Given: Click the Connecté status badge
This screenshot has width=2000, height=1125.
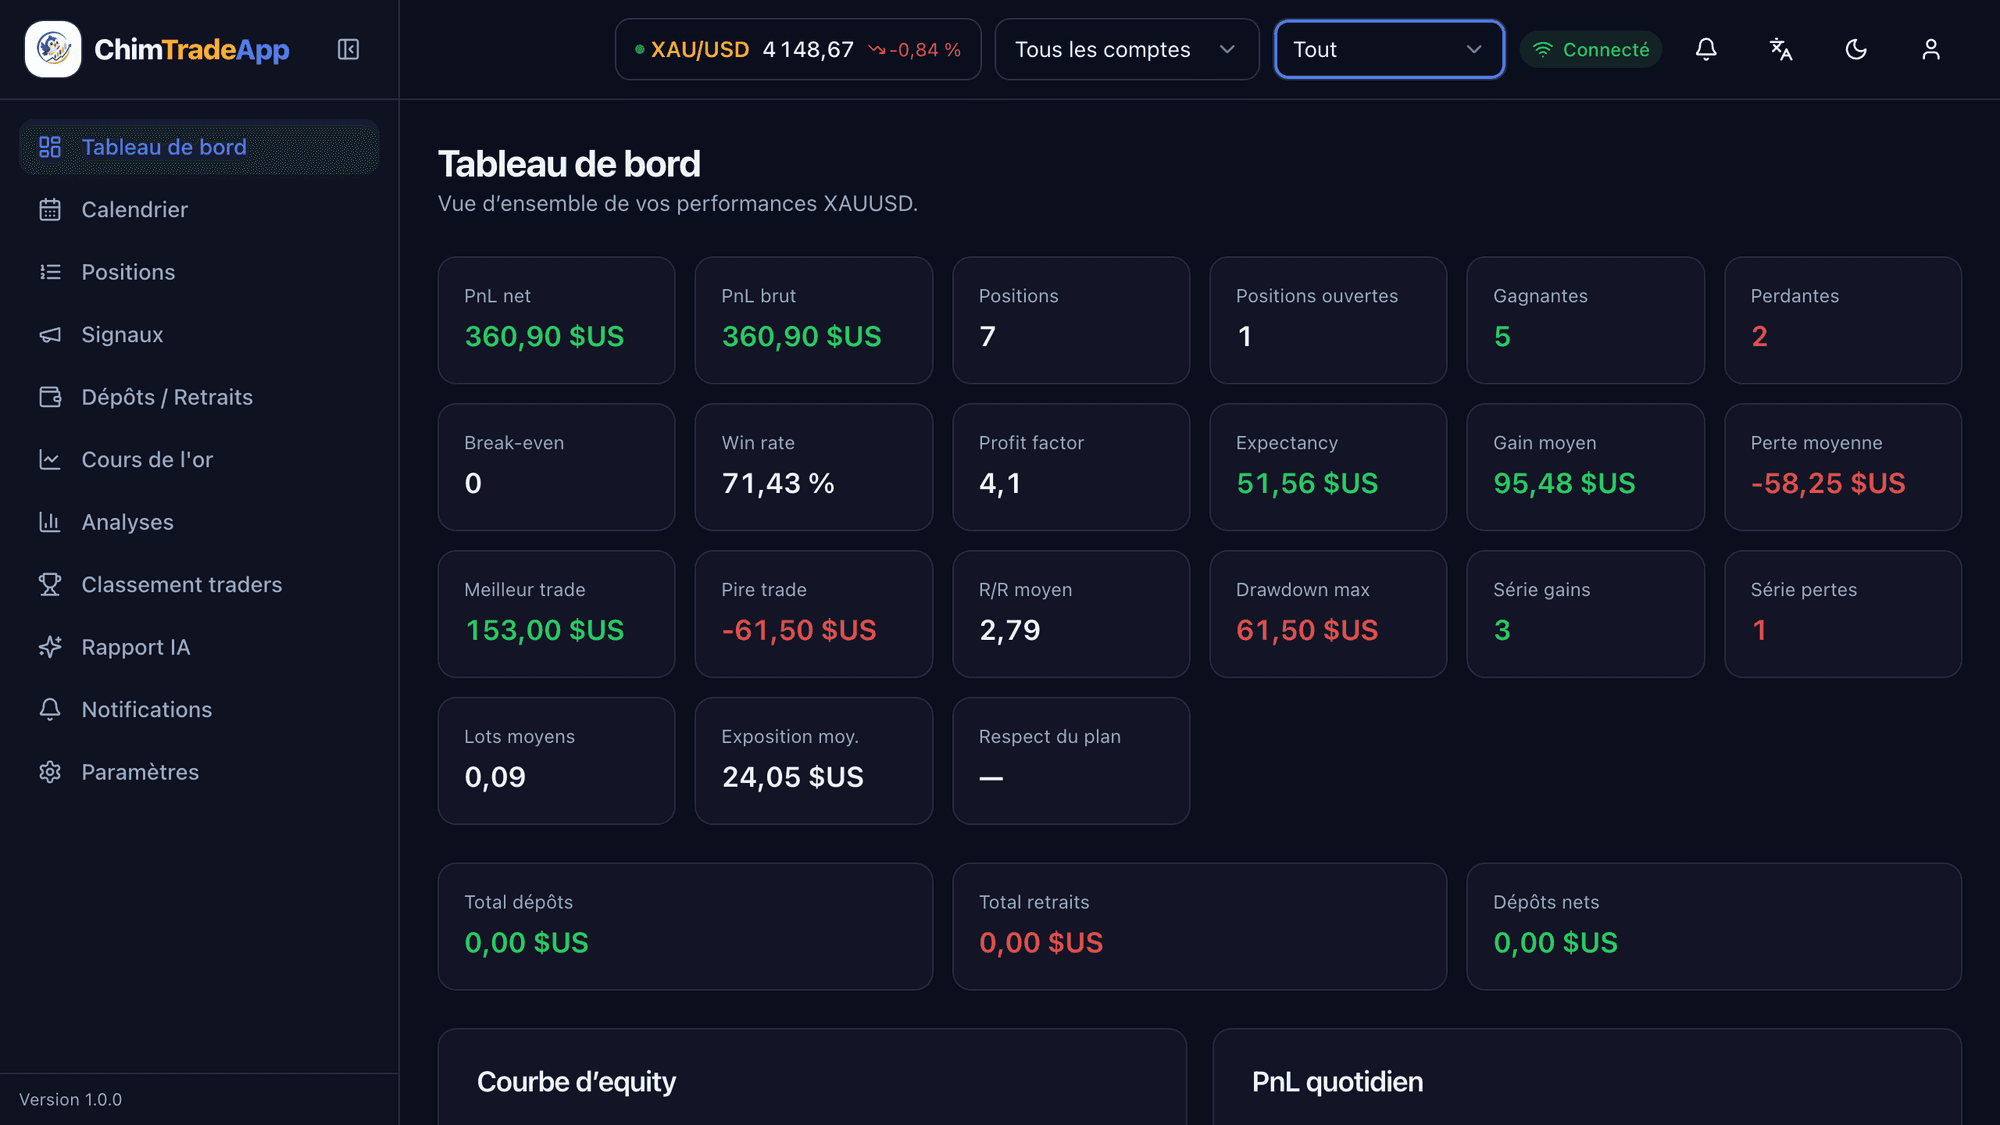Looking at the screenshot, I should pyautogui.click(x=1591, y=49).
